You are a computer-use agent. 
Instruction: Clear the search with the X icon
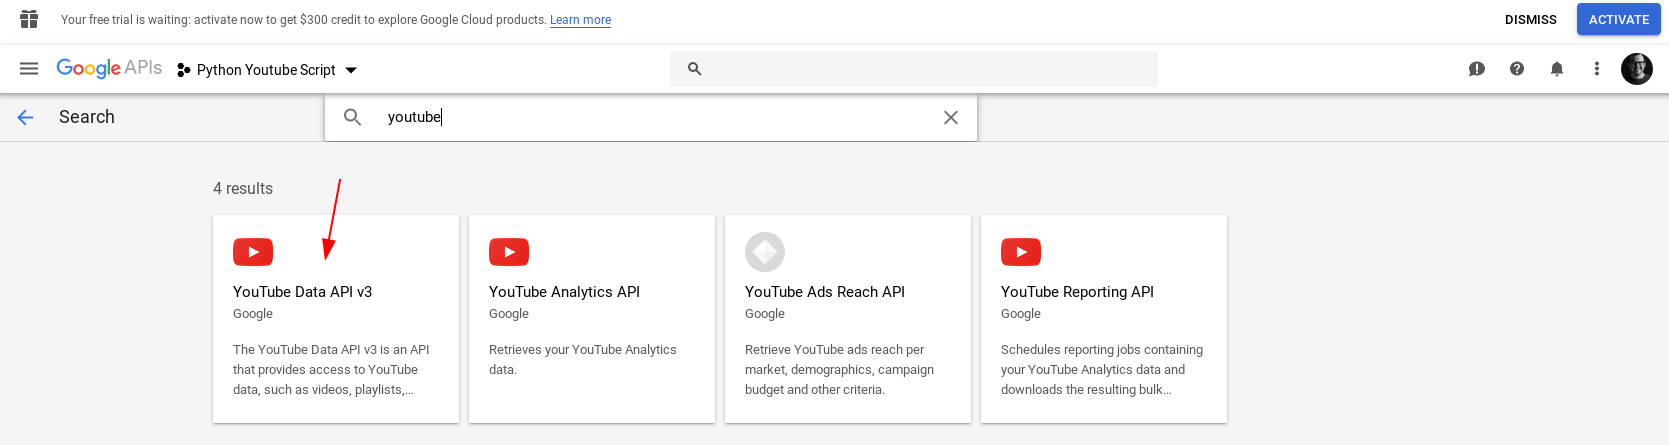951,117
